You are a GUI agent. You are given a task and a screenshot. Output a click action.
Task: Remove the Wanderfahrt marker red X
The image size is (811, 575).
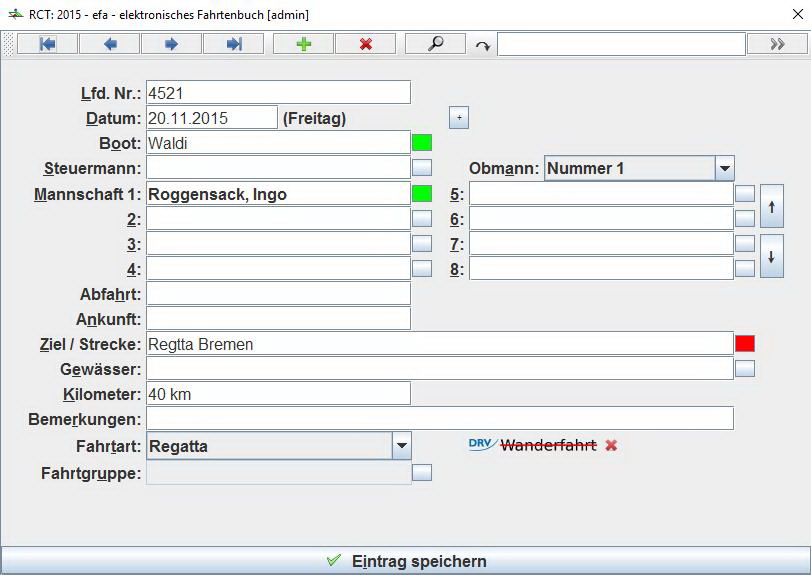point(611,445)
